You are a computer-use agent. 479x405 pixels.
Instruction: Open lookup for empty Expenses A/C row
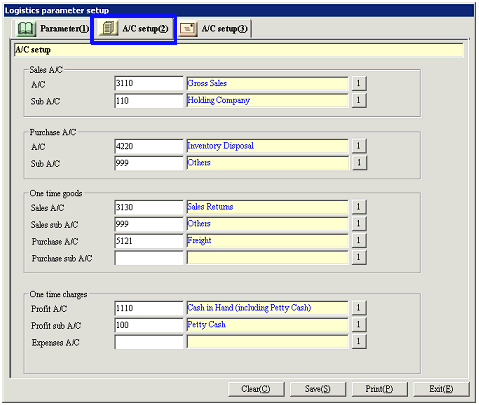[359, 342]
